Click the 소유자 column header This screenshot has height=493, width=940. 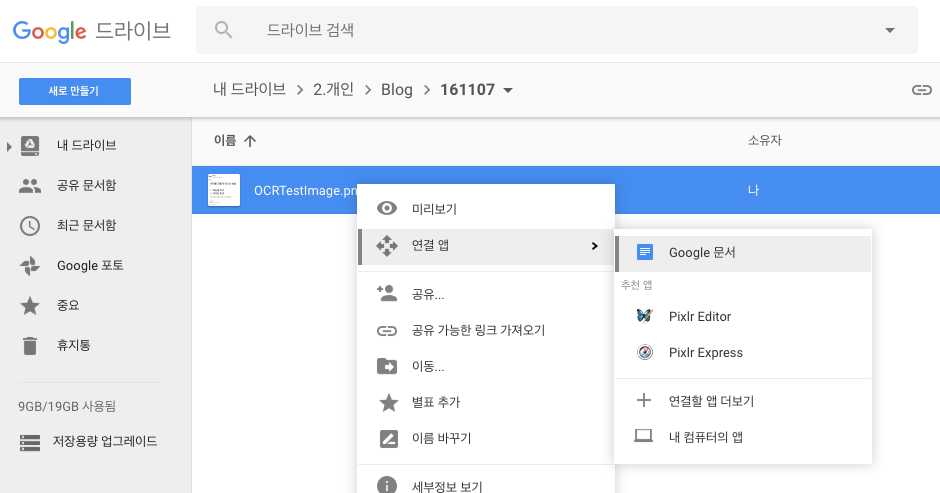(764, 140)
